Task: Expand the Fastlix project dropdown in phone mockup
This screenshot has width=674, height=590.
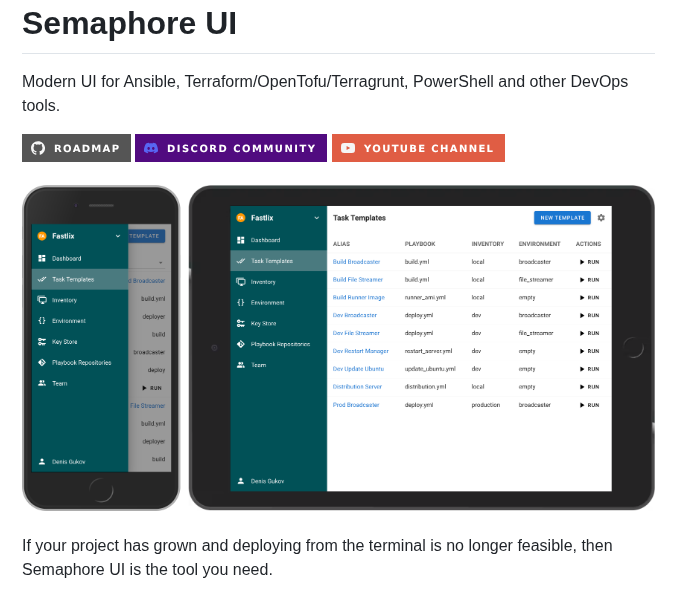Action: [118, 236]
